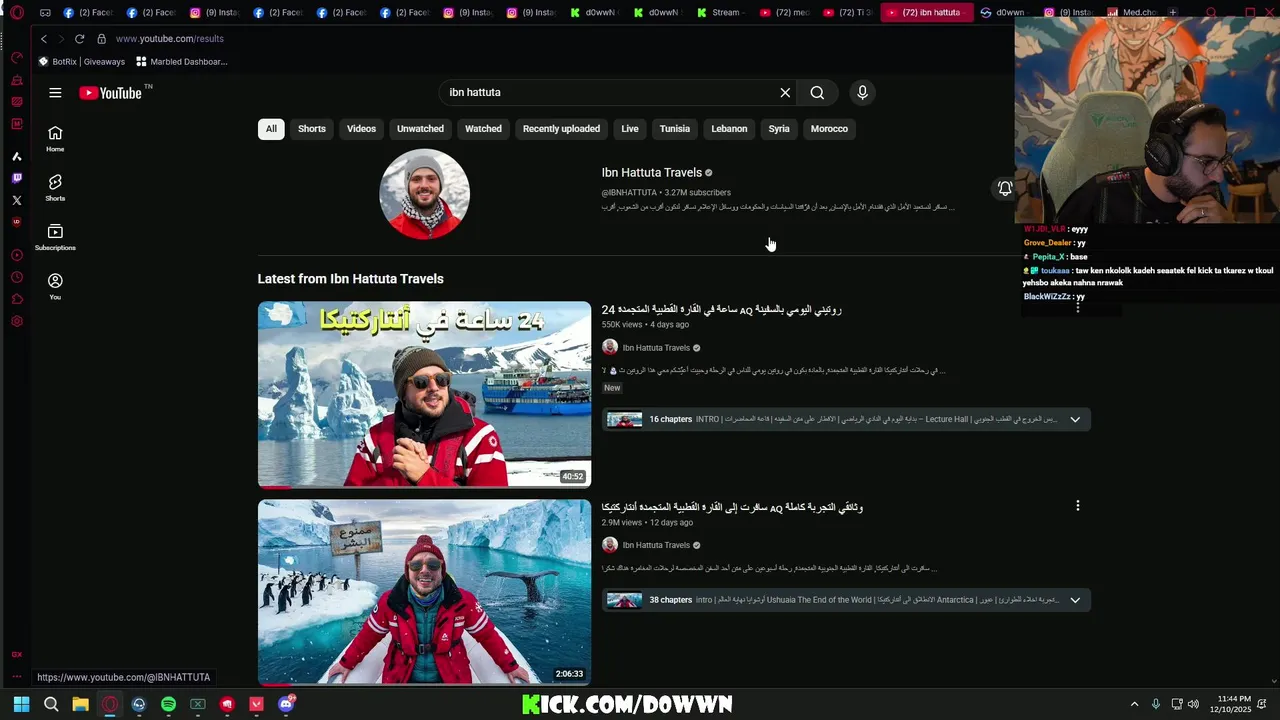
Task: Open Shorts from the YouTube sidebar
Action: [55, 188]
